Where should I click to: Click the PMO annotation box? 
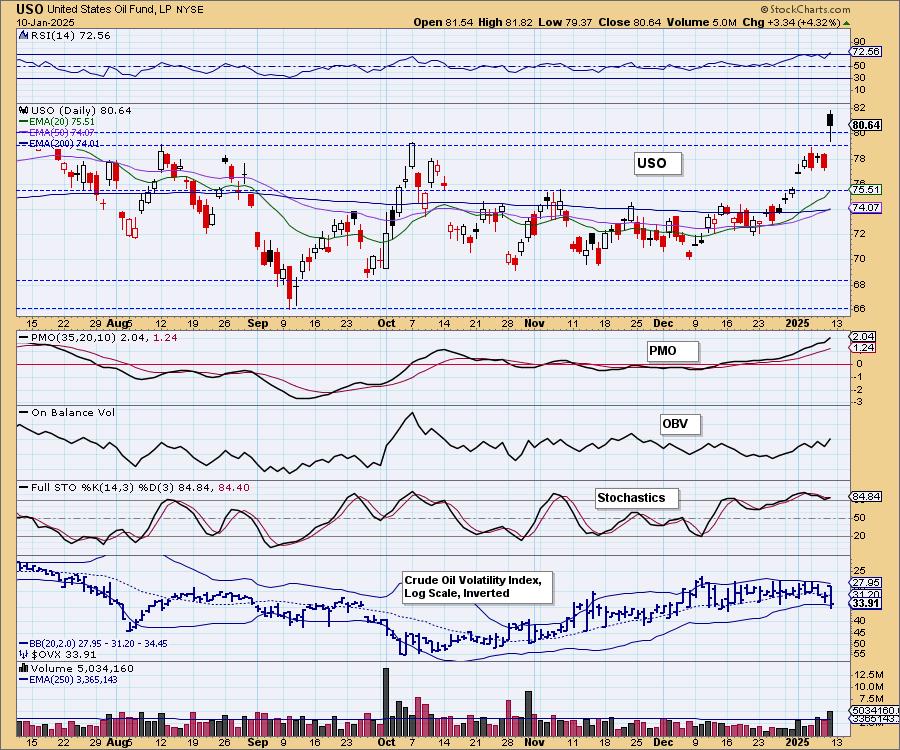tap(672, 351)
